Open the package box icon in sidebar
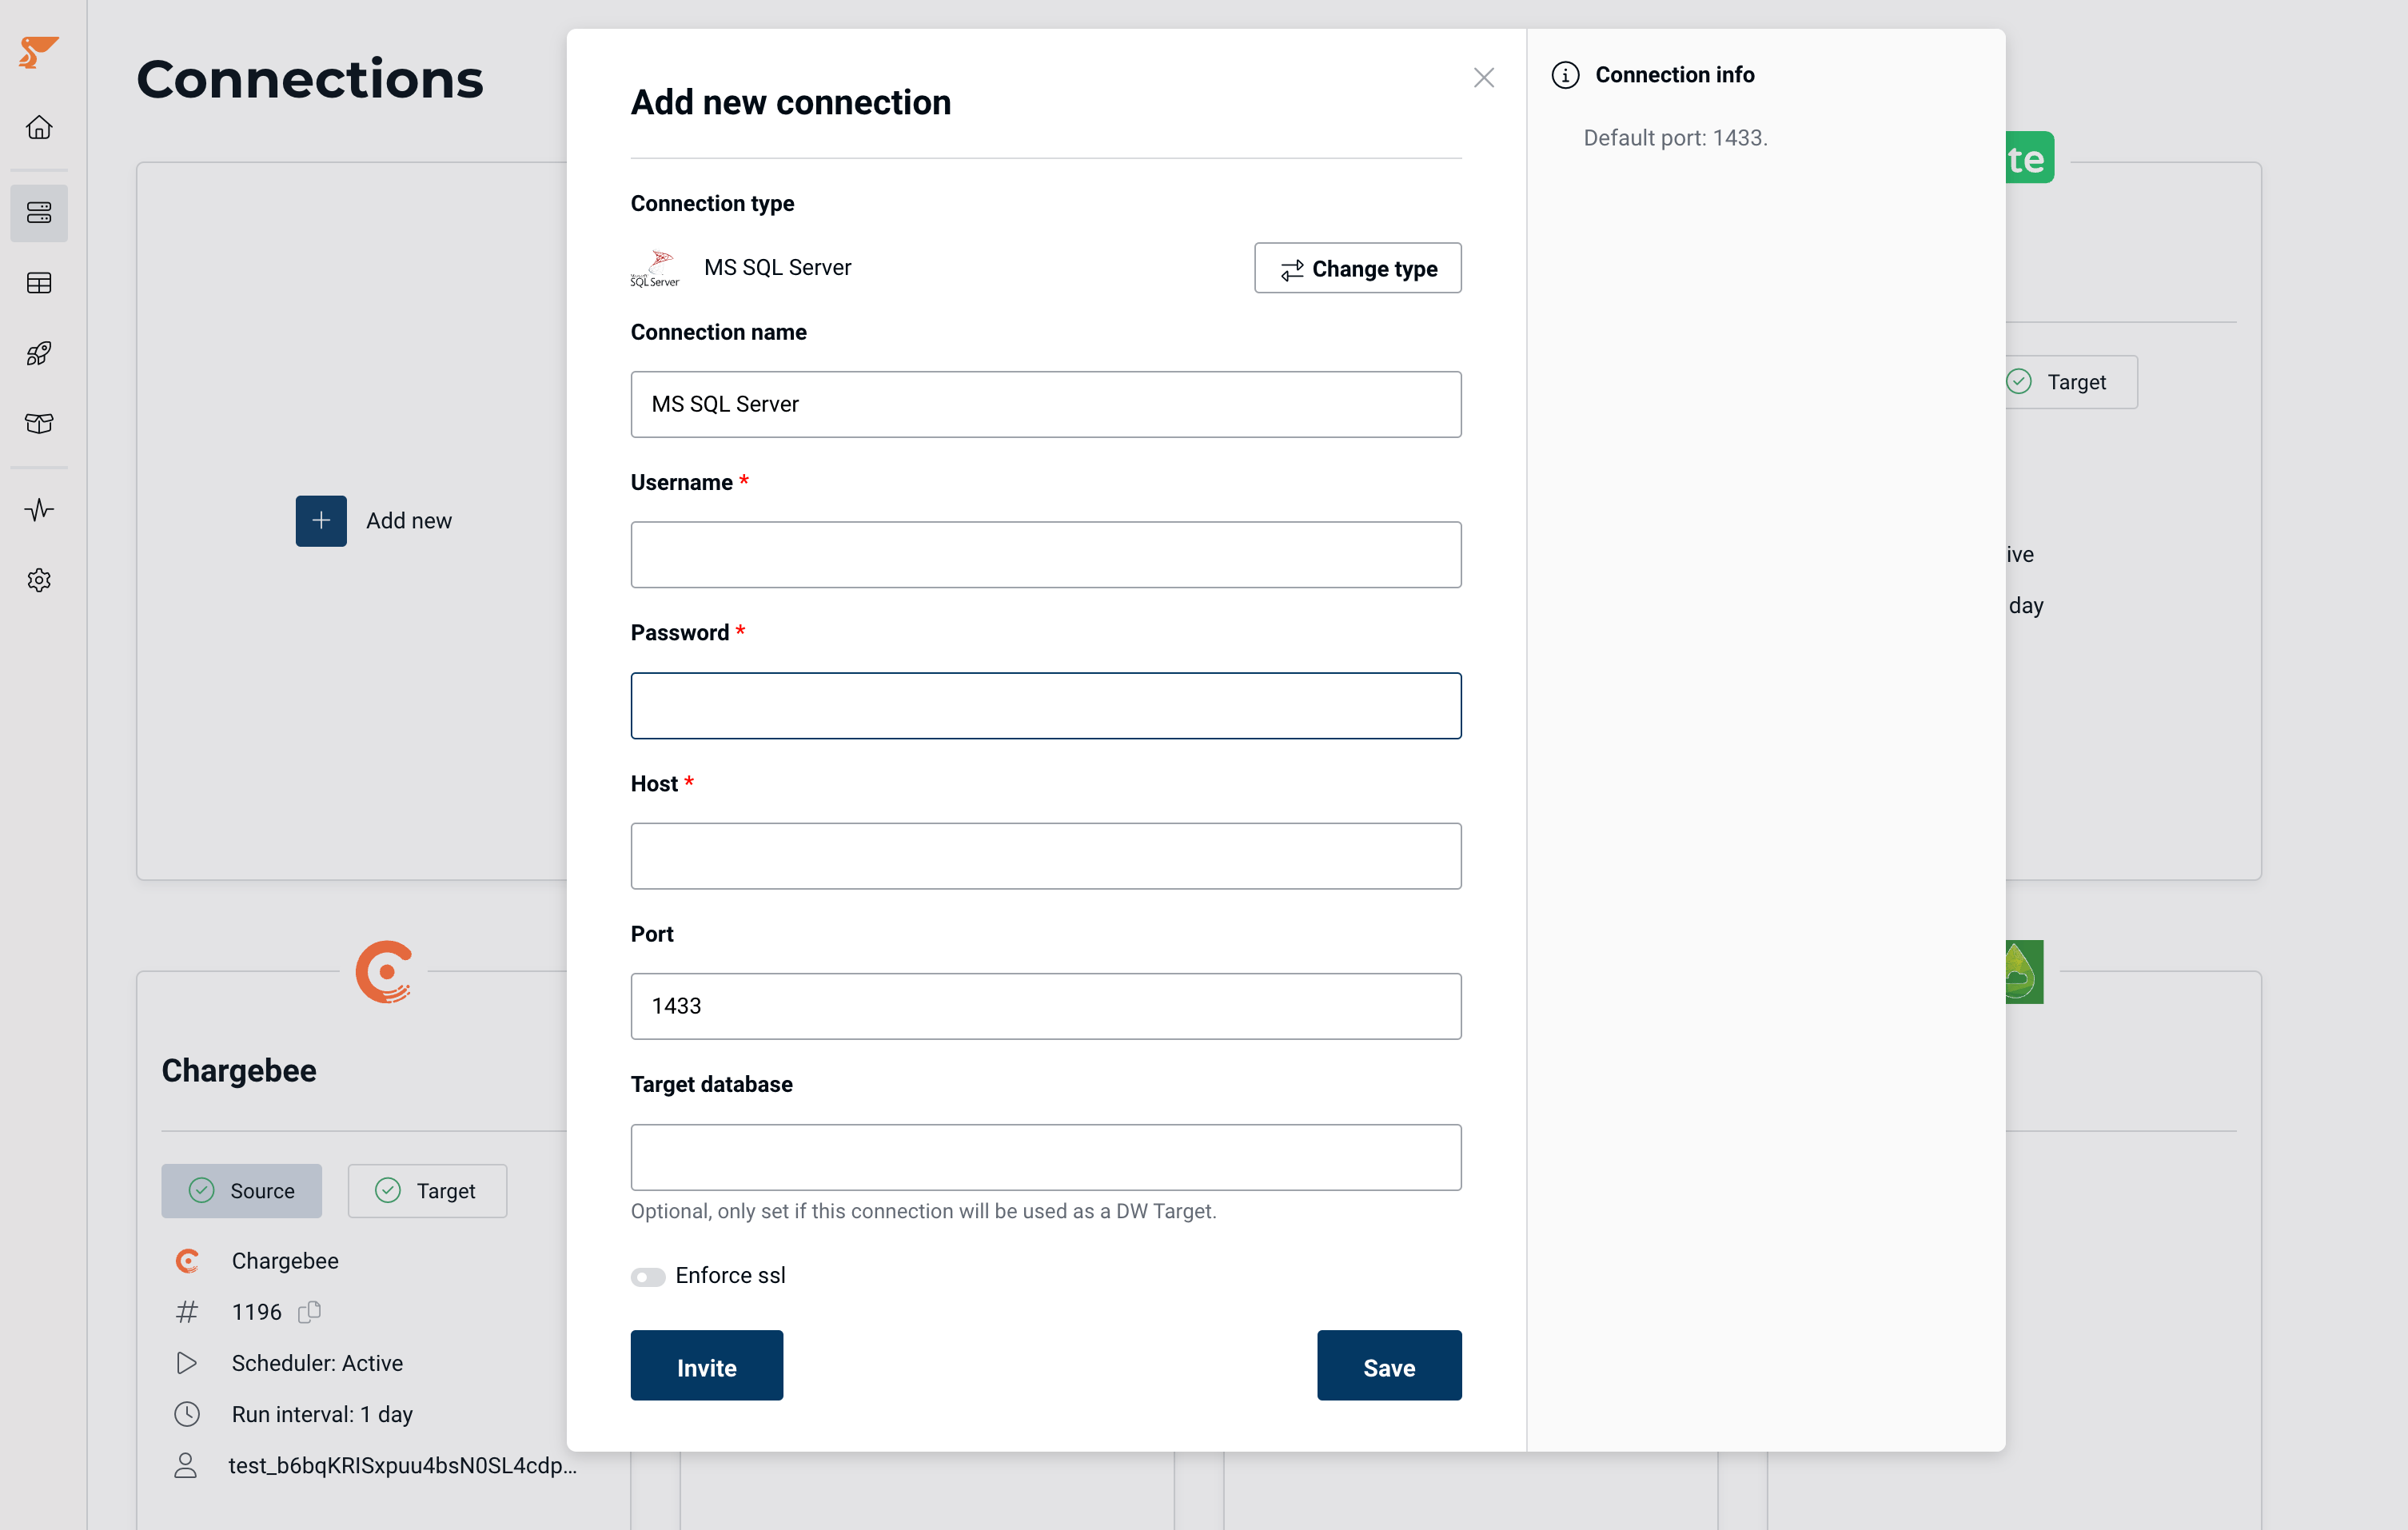Screen dimensions: 2408x1530 [x=39, y=423]
